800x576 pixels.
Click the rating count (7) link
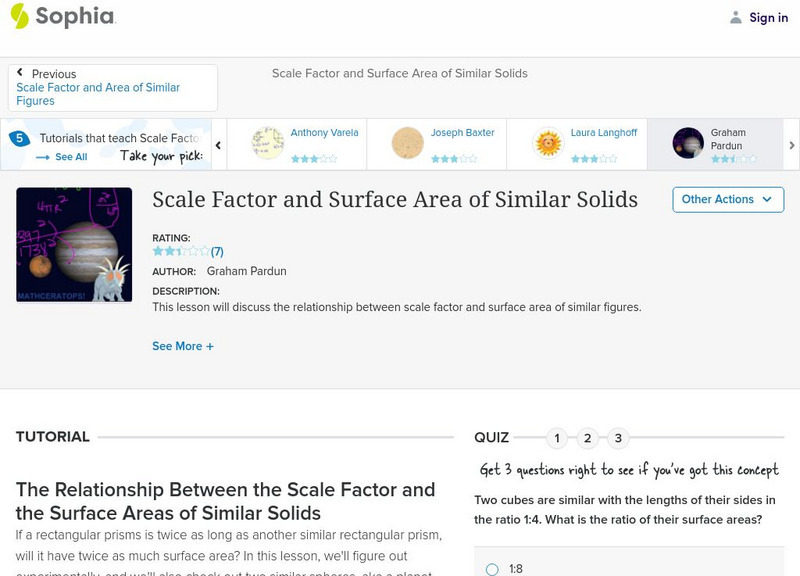(x=217, y=252)
